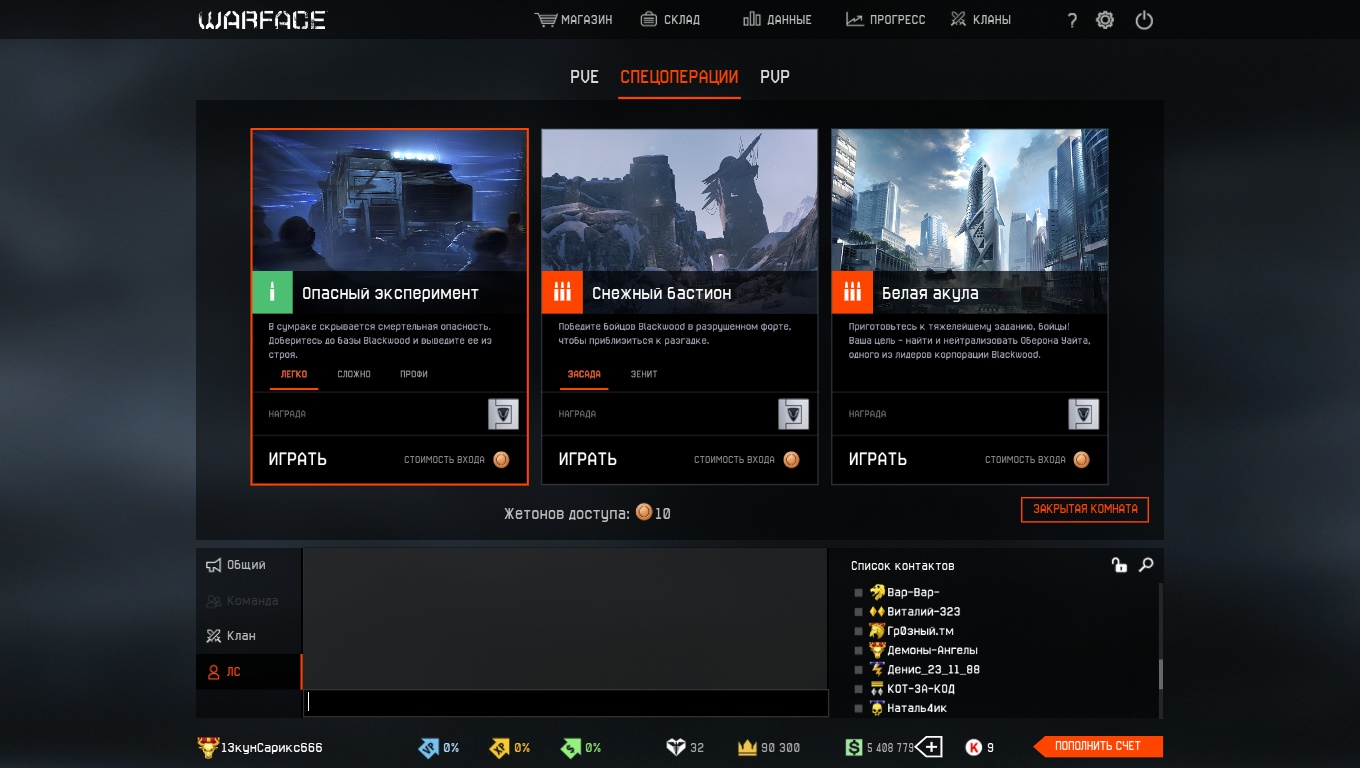Image resolution: width=1360 pixels, height=768 pixels.
Task: Click the green dollar currency icon
Action: pyautogui.click(x=853, y=747)
